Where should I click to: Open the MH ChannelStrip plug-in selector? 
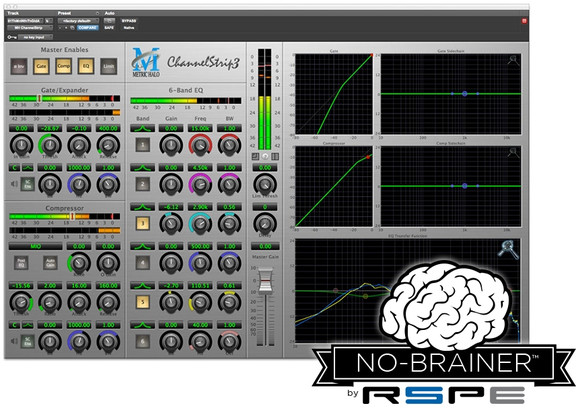click(30, 28)
